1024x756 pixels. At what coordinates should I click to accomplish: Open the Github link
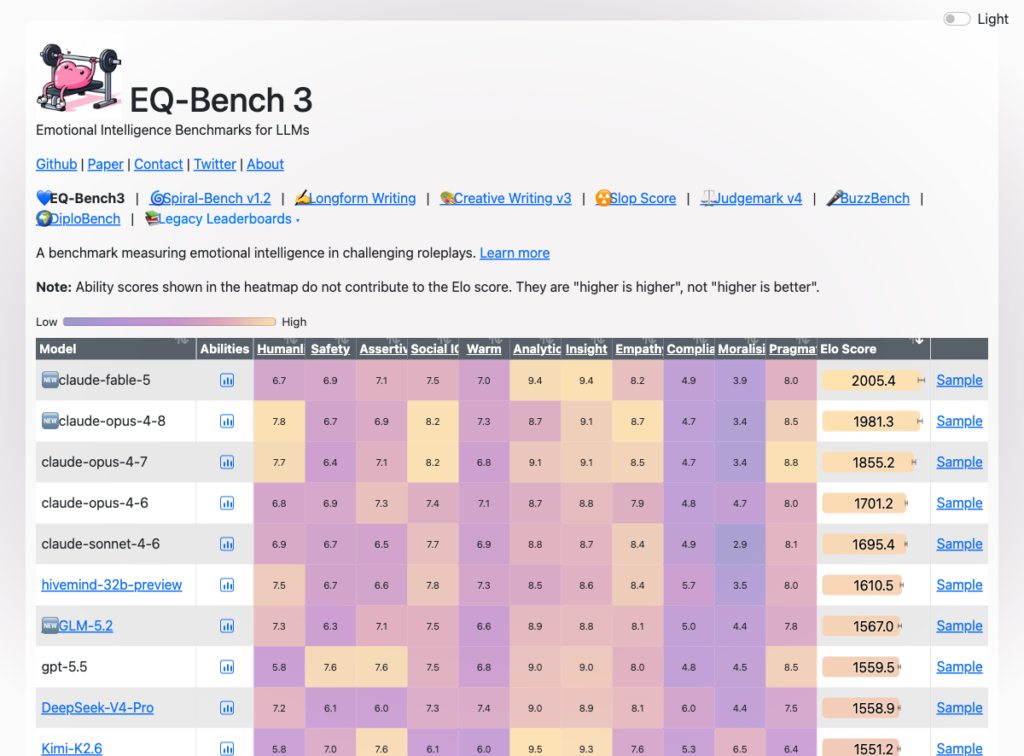tap(56, 165)
